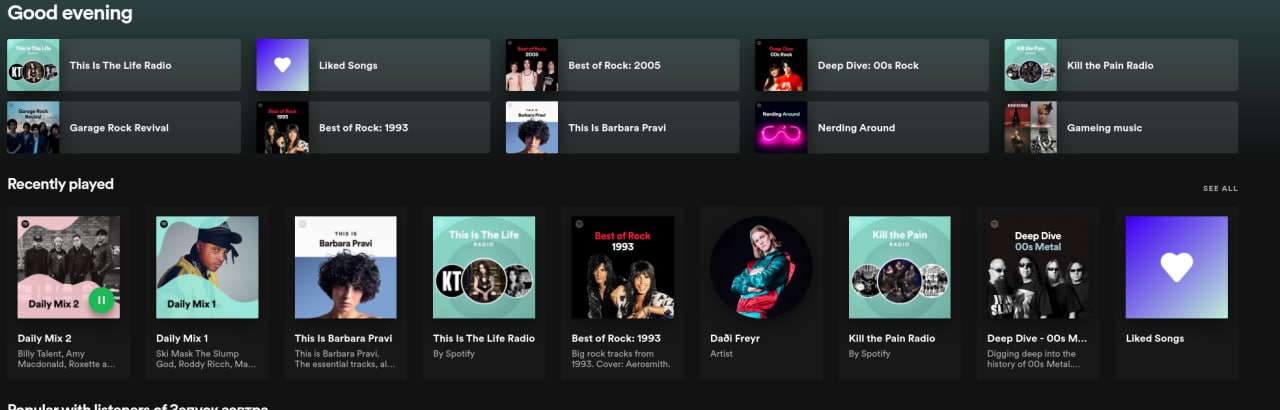Click Deep Dive - 00s M... card title
This screenshot has height=410, width=1280.
click(1037, 338)
